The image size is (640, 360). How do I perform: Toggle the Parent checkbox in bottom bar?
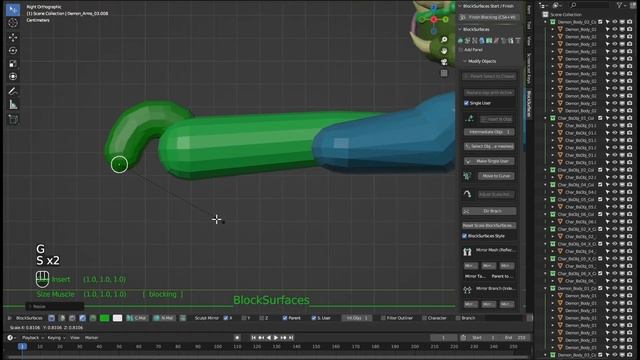click(x=285, y=318)
